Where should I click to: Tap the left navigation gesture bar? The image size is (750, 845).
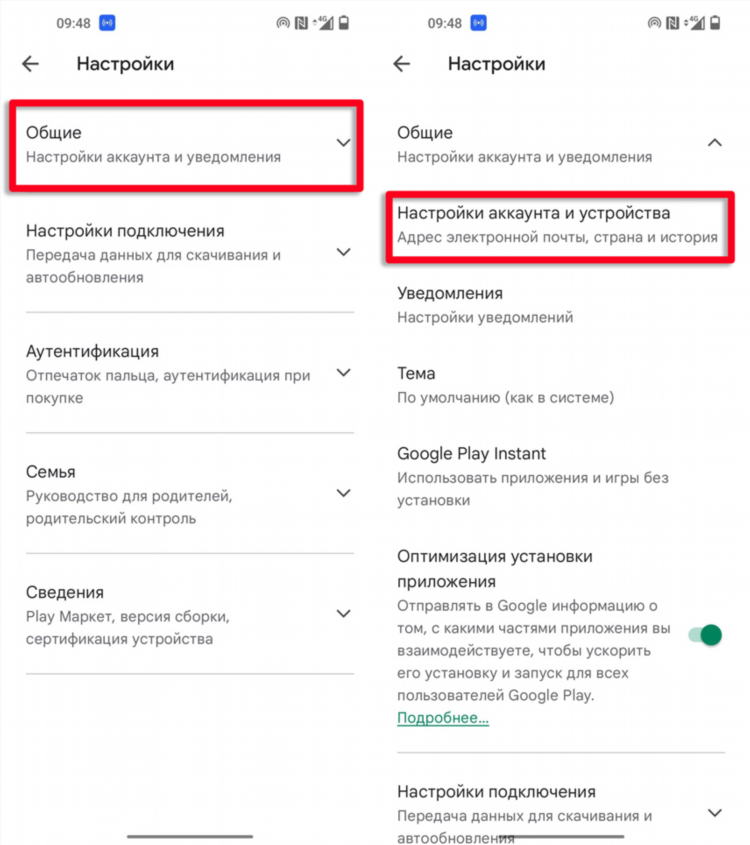(x=190, y=836)
